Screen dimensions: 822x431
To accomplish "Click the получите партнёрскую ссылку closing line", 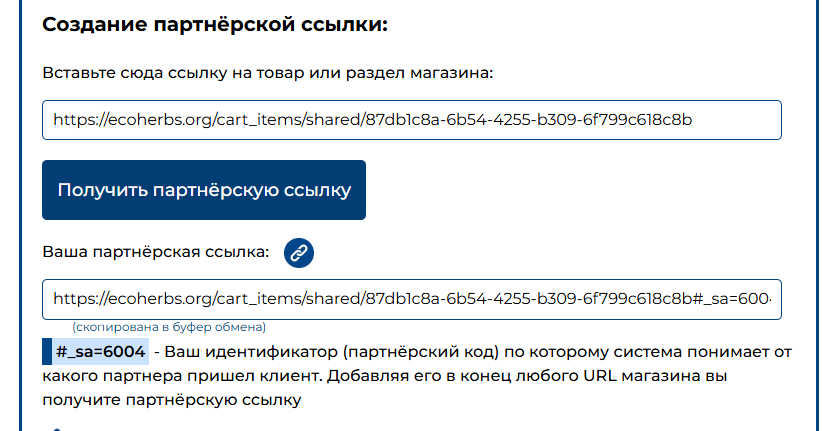I will 172,400.
